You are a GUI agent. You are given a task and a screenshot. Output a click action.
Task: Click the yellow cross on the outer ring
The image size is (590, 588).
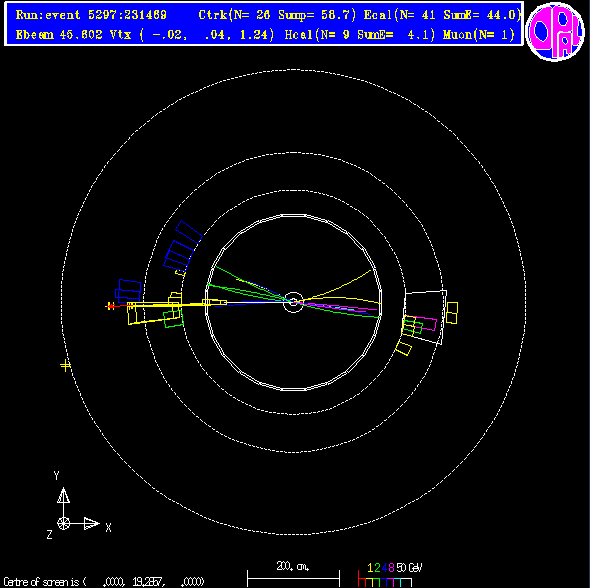(x=65, y=365)
